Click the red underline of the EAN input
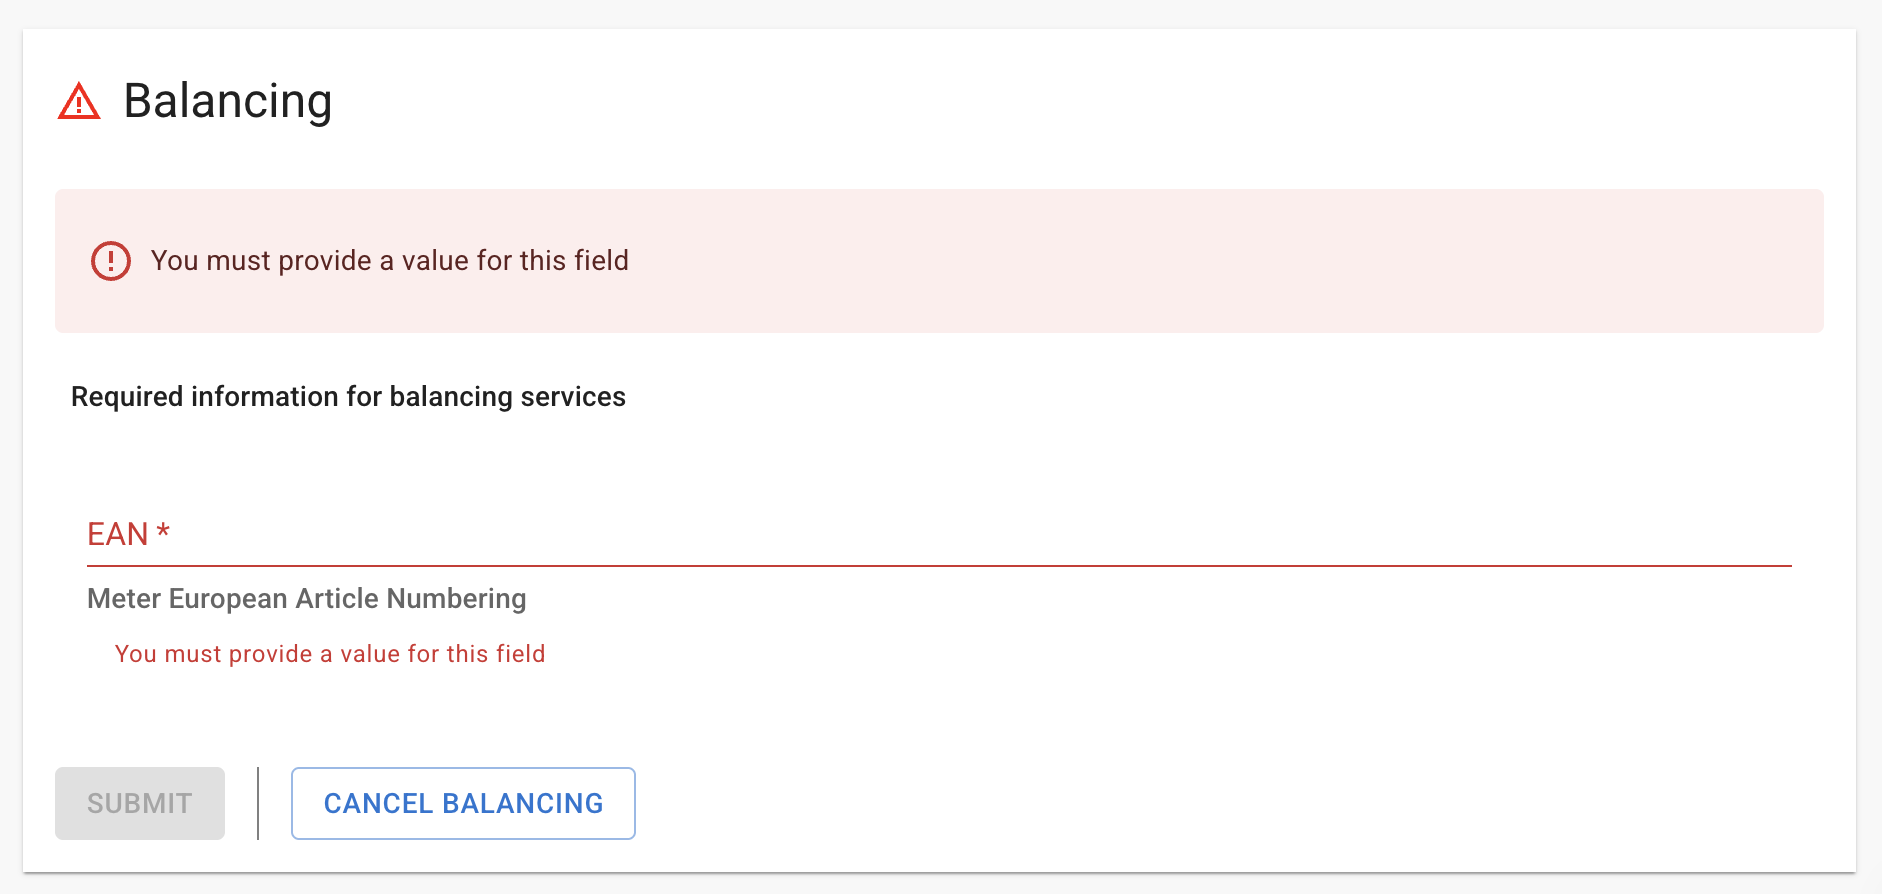Image resolution: width=1882 pixels, height=894 pixels. tap(939, 566)
